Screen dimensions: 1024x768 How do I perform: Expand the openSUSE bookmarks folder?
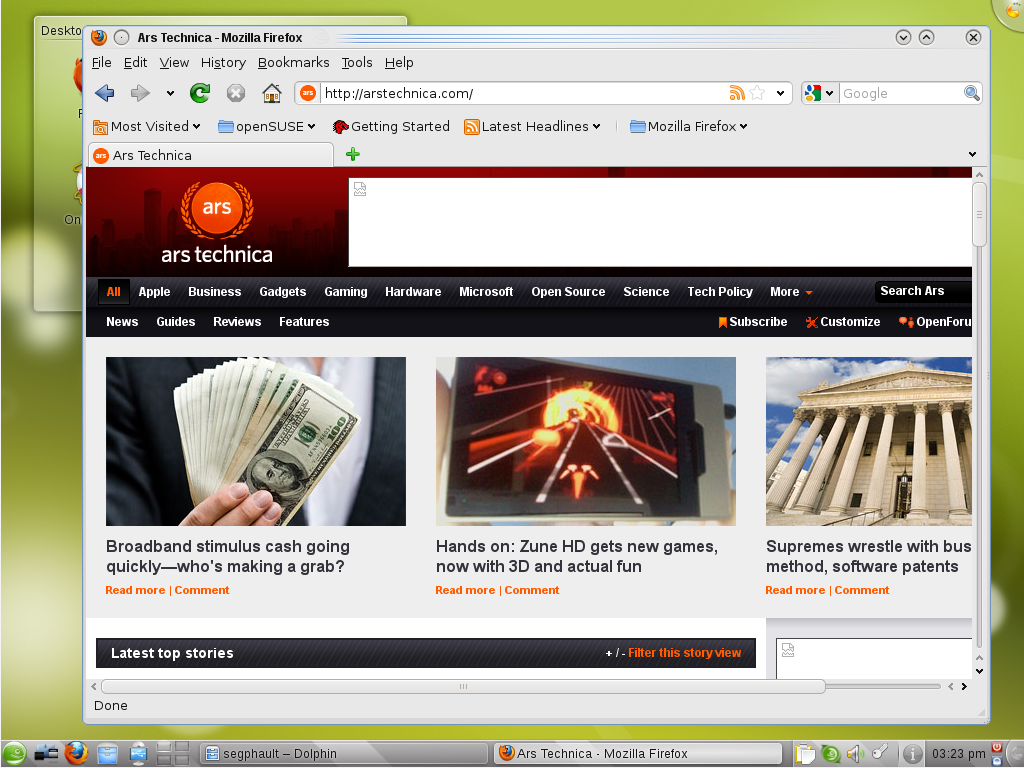tap(266, 127)
